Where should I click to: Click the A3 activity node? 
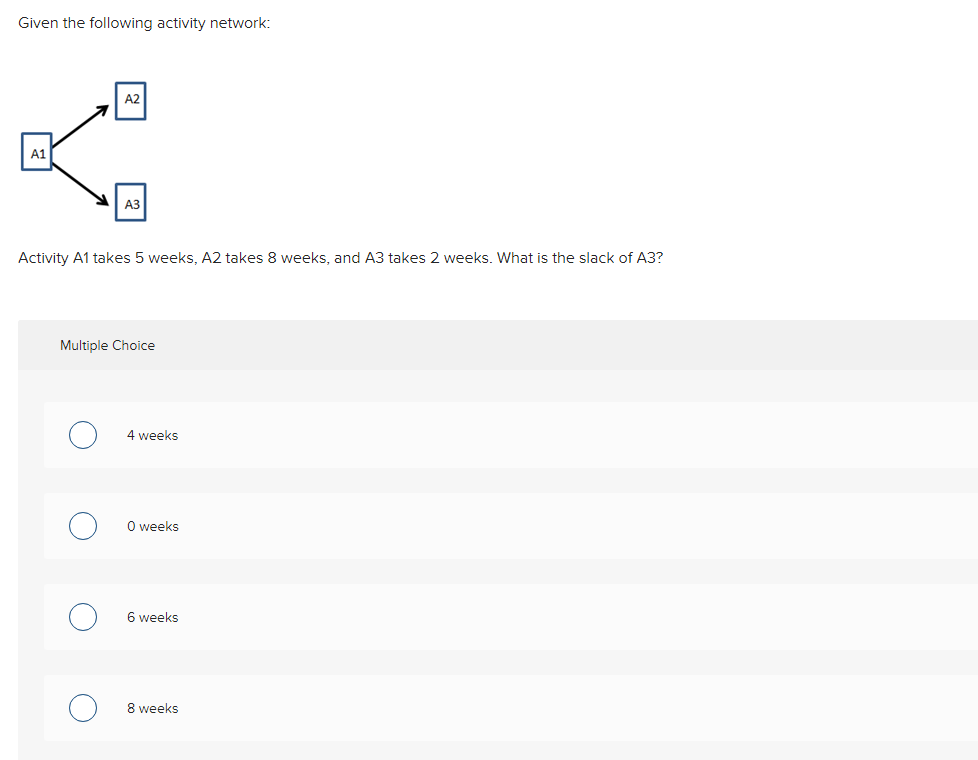pos(131,202)
